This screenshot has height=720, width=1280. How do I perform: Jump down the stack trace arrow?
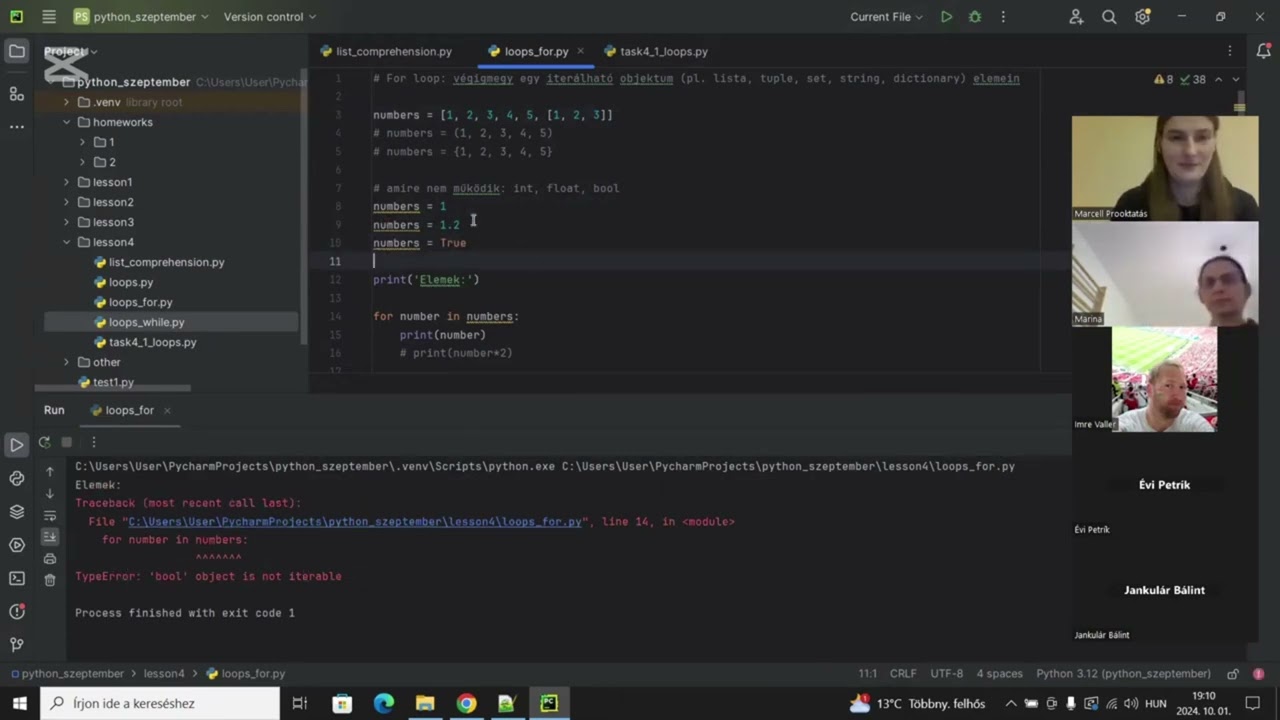pyautogui.click(x=50, y=494)
